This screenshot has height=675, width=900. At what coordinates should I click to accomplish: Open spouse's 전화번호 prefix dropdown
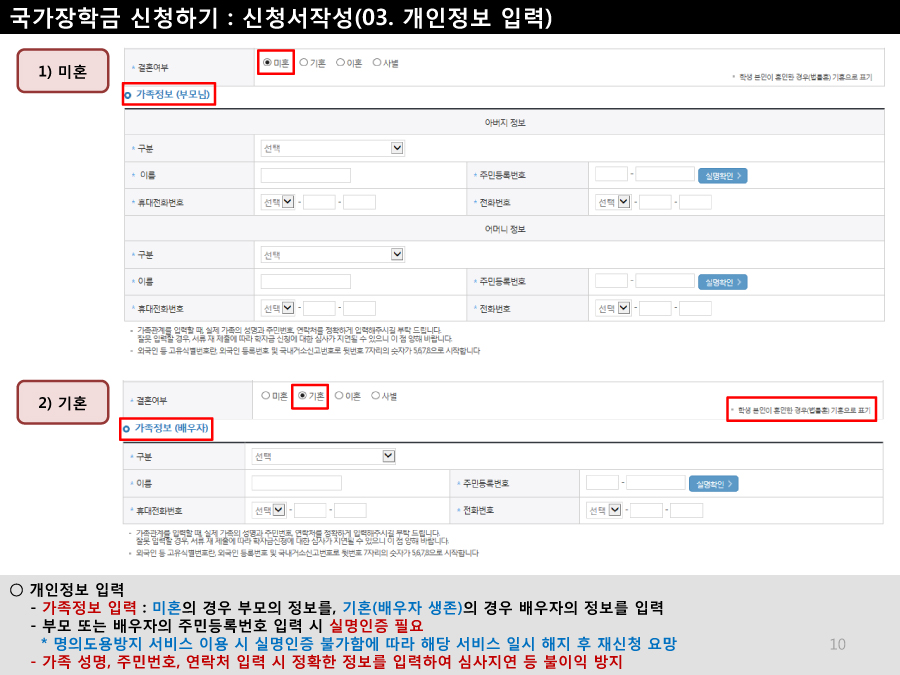pos(604,510)
